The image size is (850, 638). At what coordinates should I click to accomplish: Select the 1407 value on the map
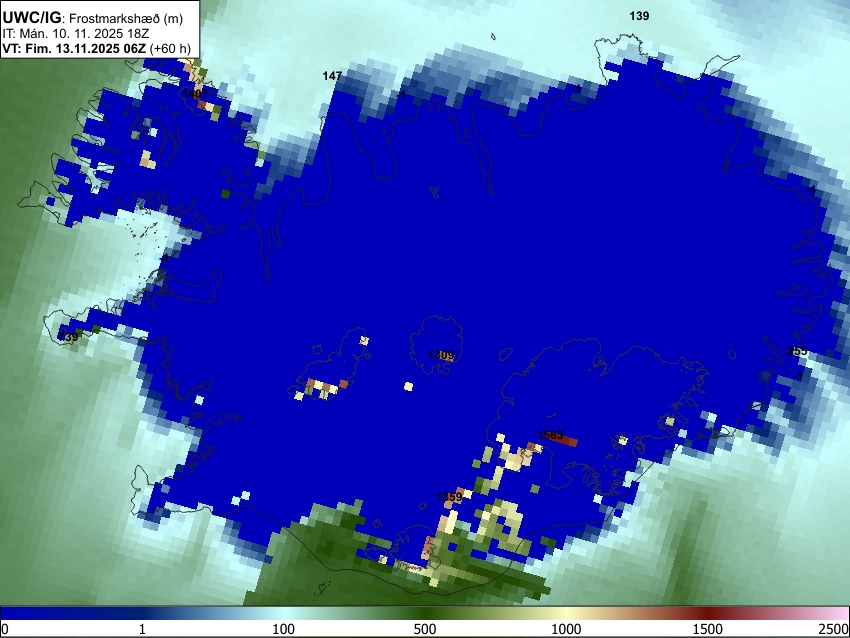tap(195, 94)
